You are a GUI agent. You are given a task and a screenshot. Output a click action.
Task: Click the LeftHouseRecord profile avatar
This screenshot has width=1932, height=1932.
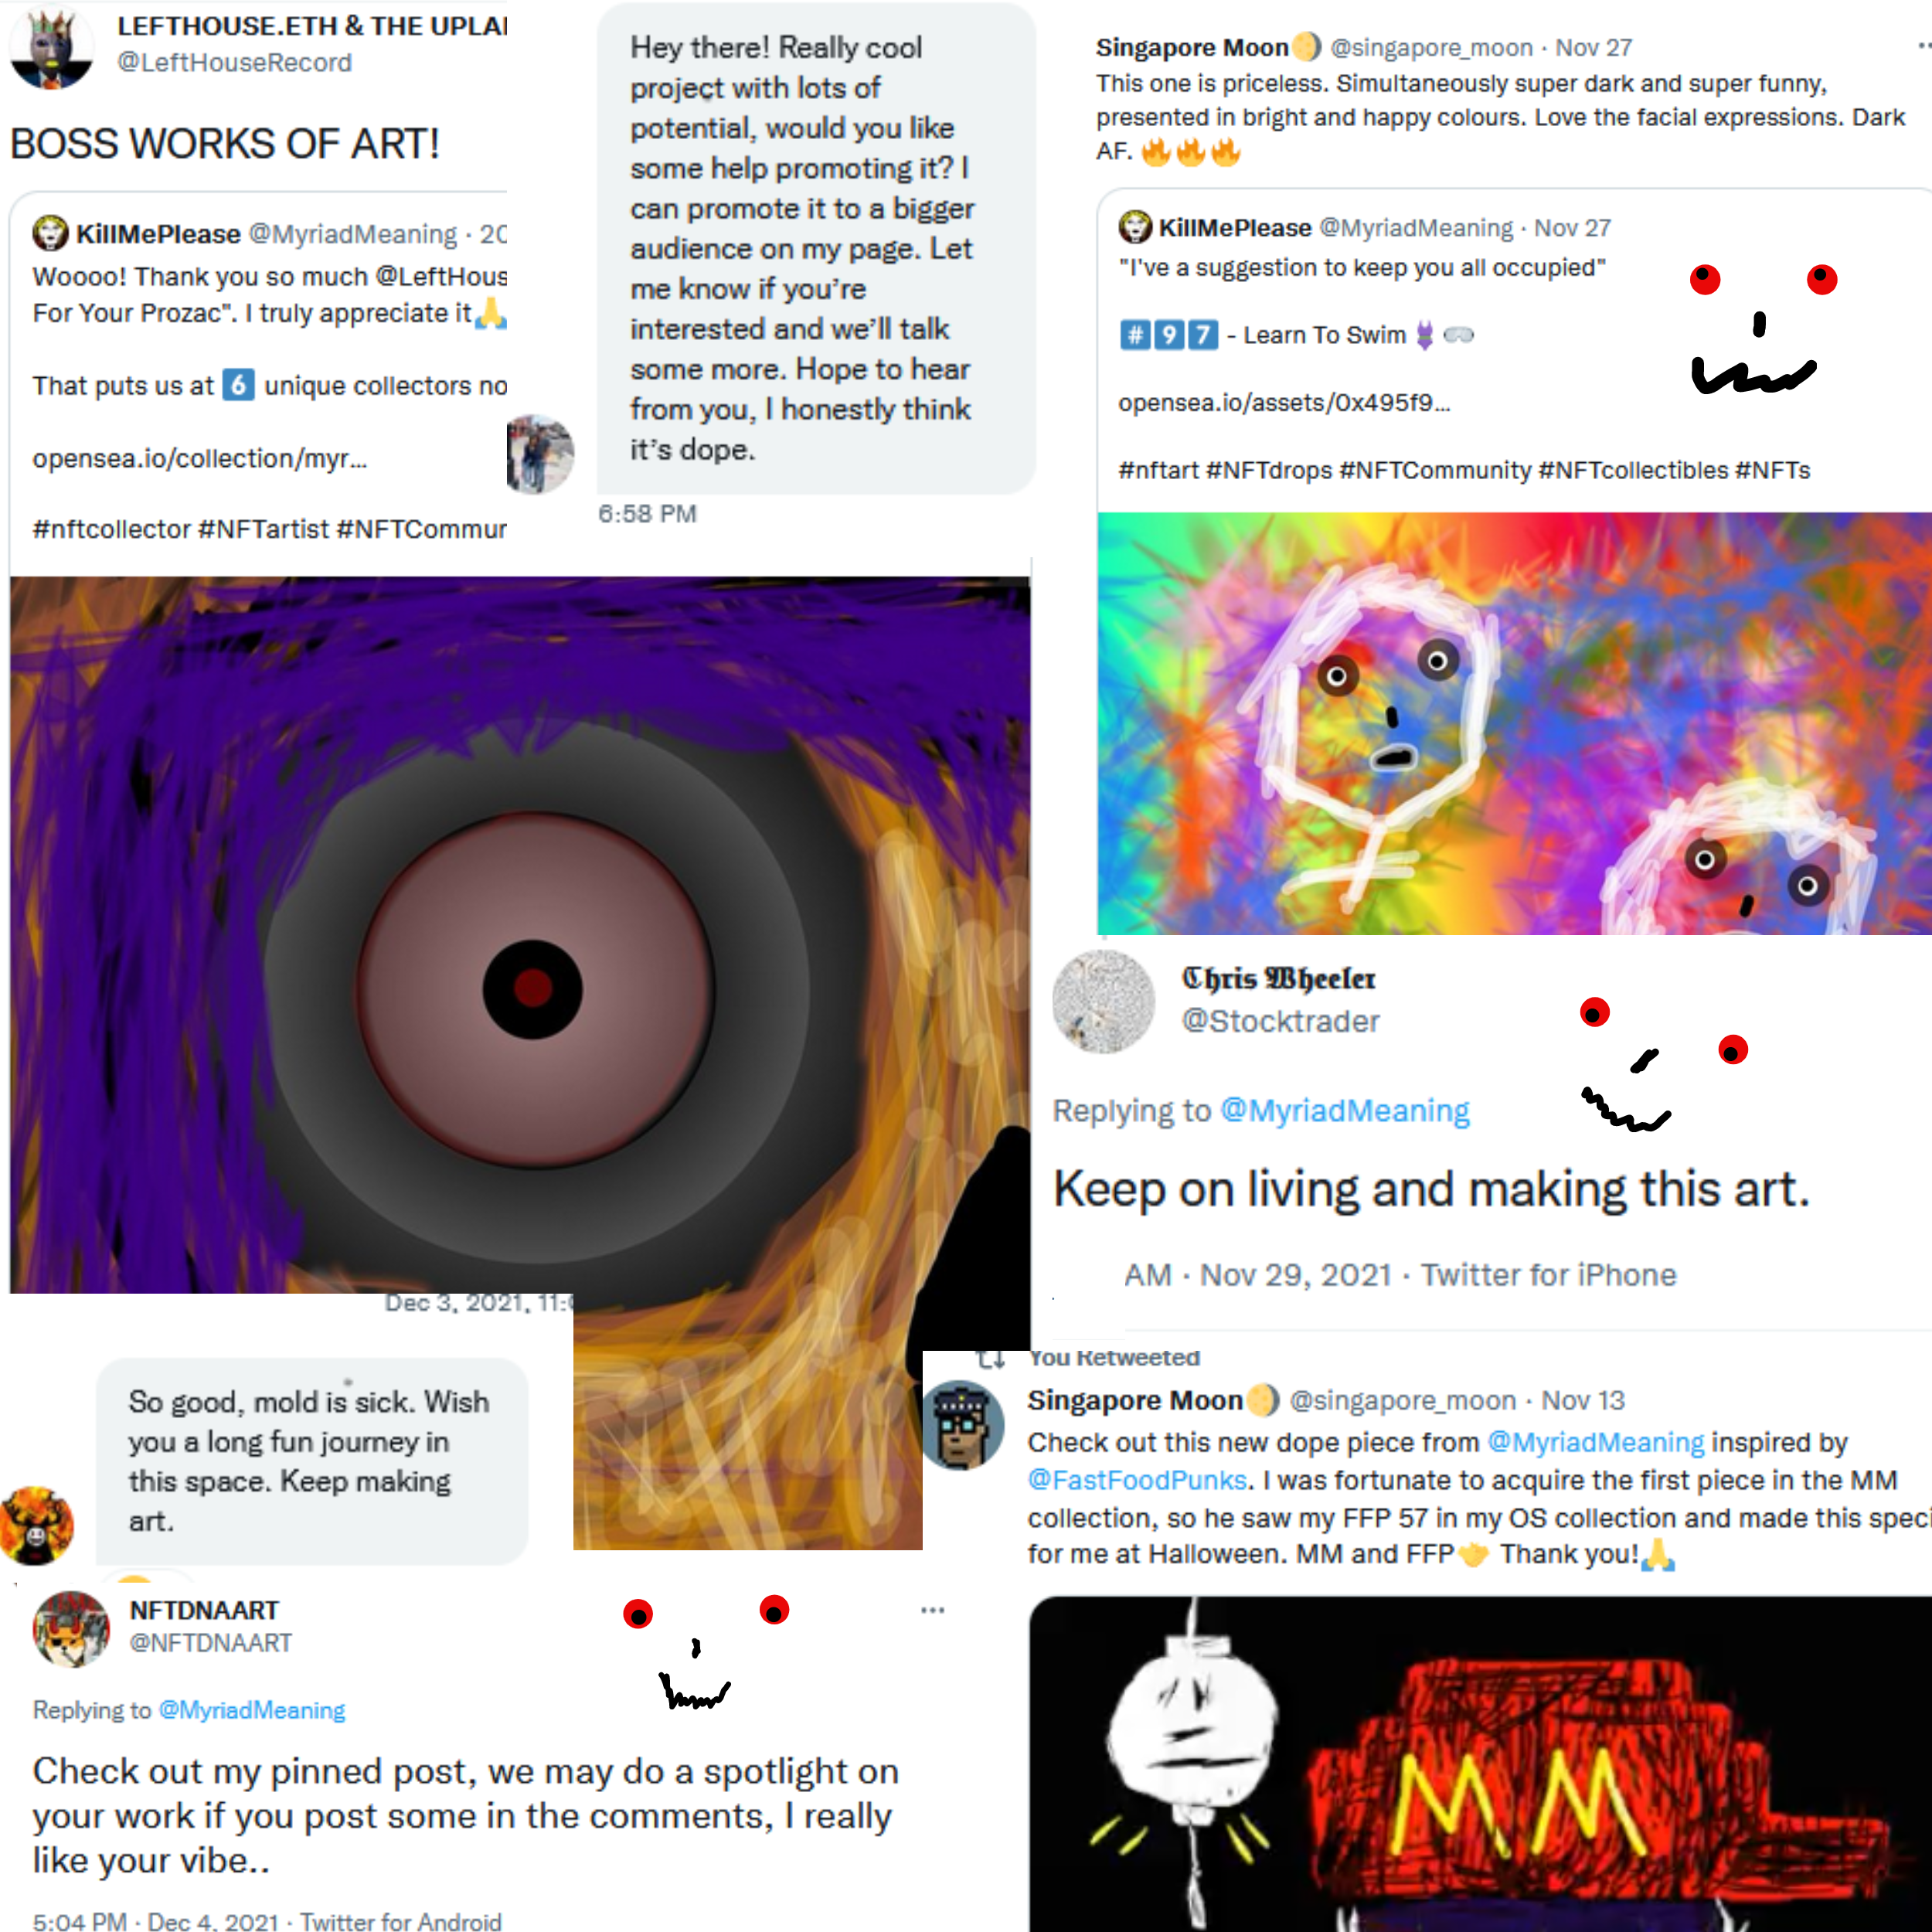[x=51, y=47]
